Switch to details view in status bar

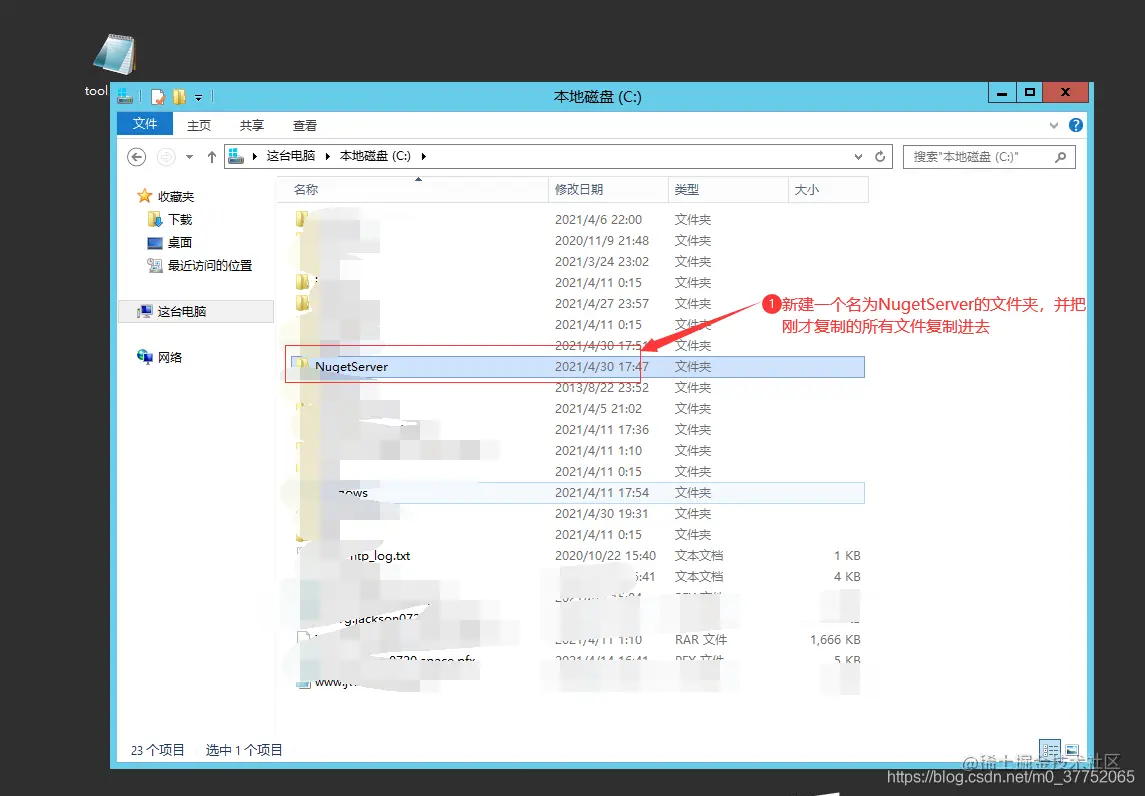pos(1050,750)
